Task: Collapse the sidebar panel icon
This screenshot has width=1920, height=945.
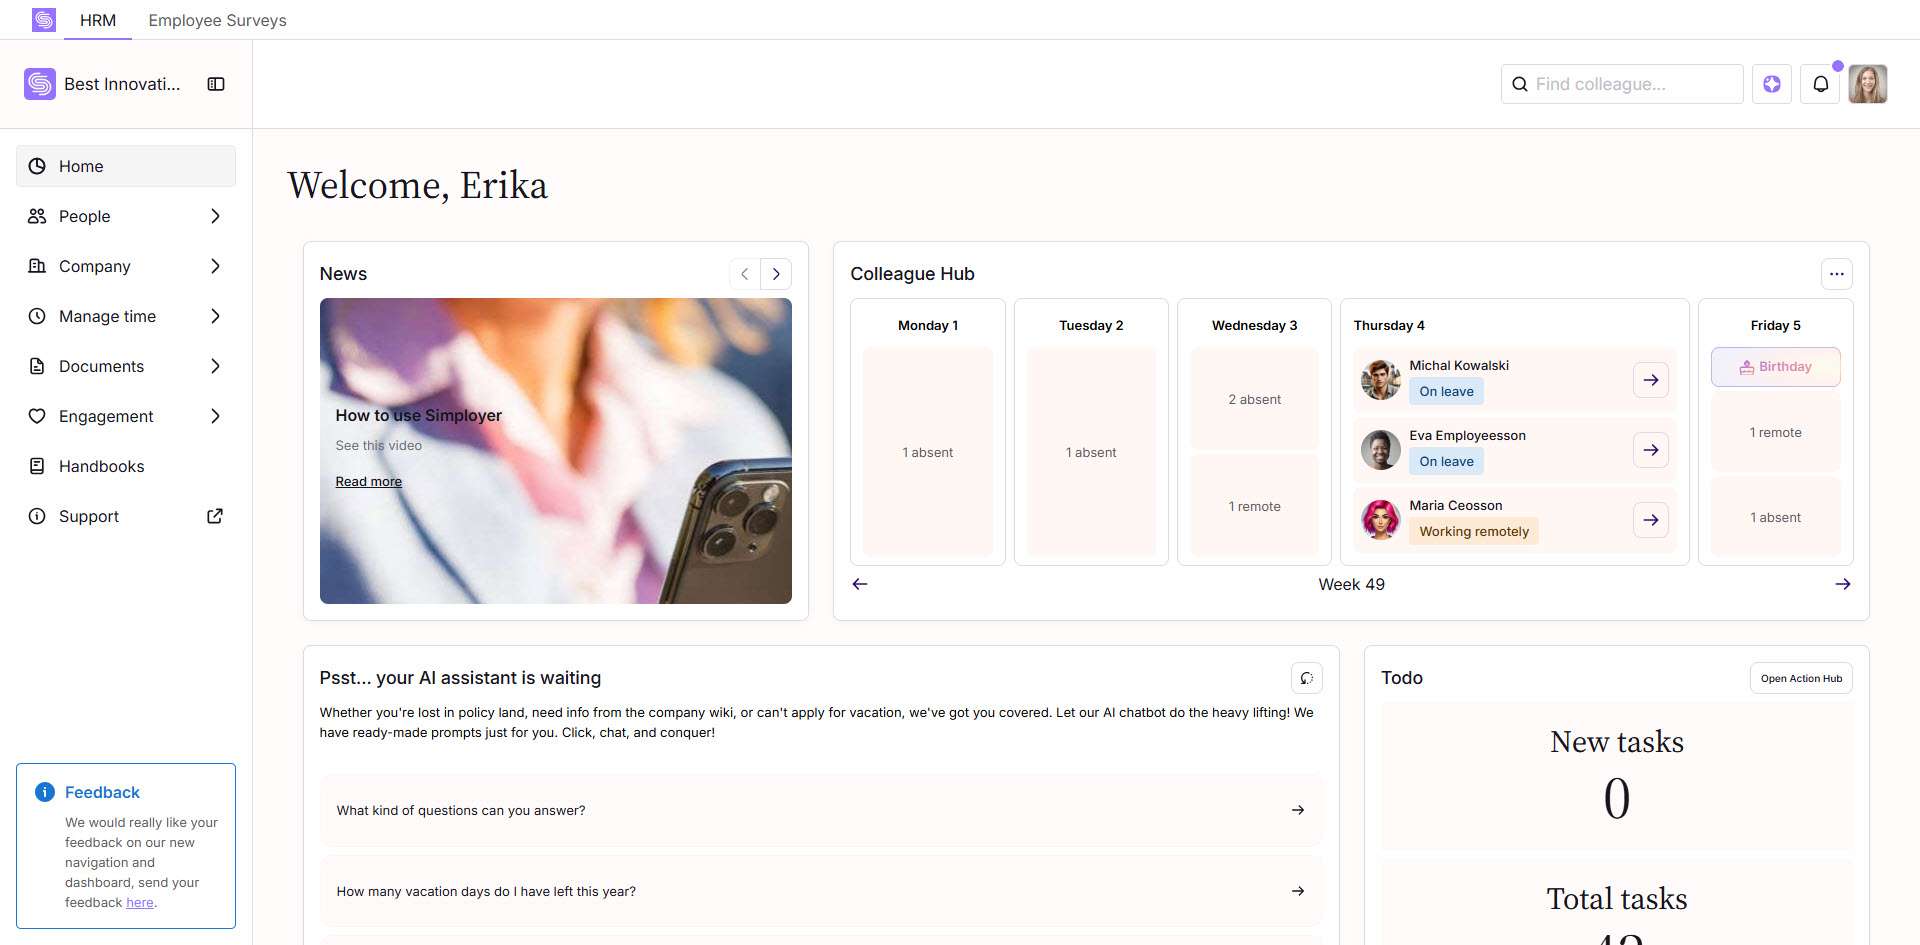Action: [216, 84]
